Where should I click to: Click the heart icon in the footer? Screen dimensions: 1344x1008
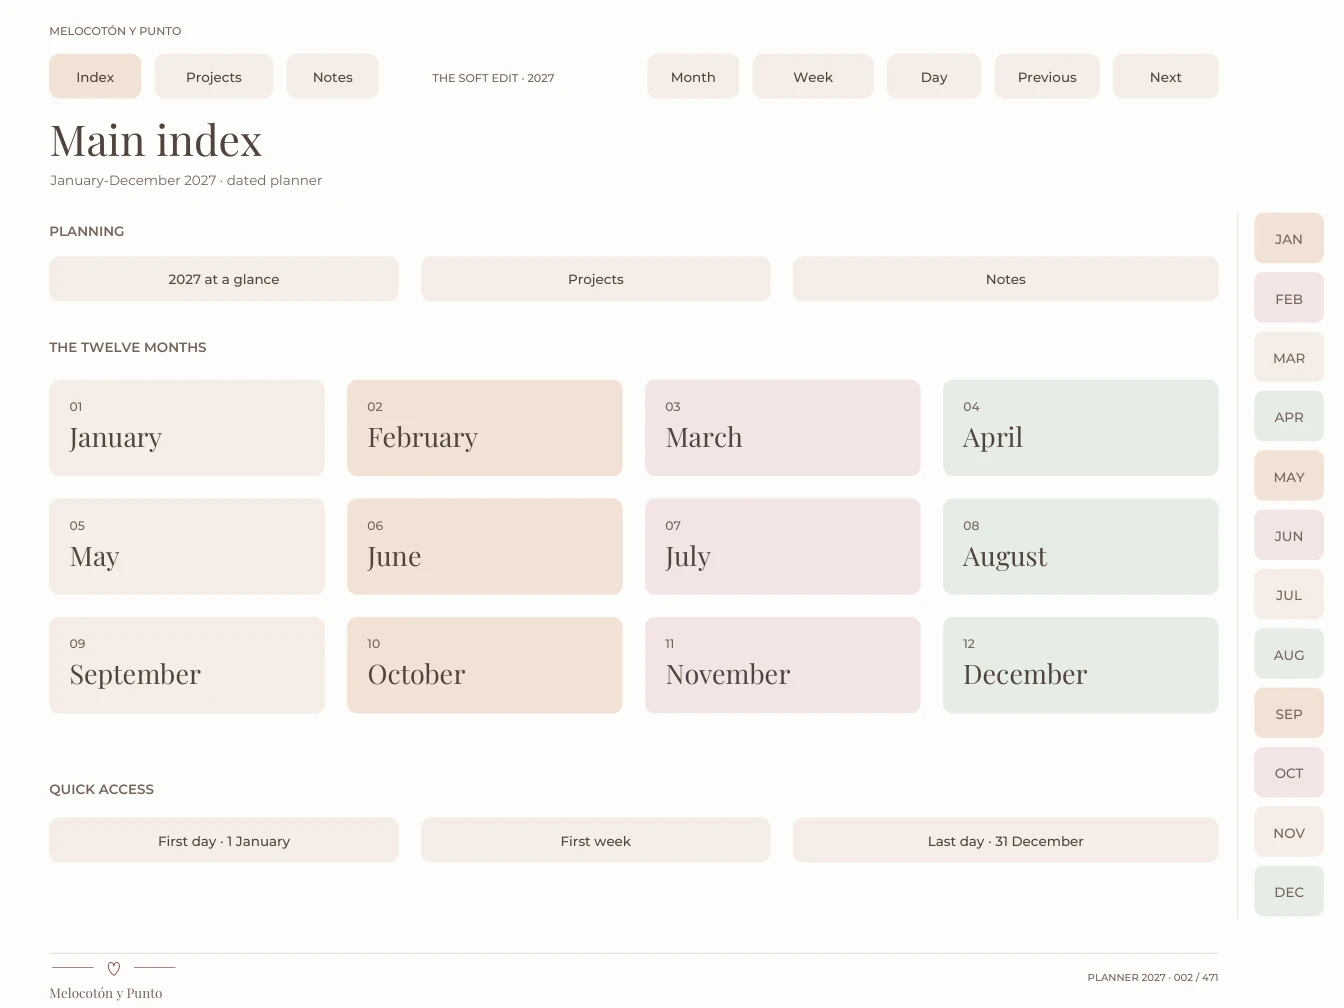tap(114, 968)
